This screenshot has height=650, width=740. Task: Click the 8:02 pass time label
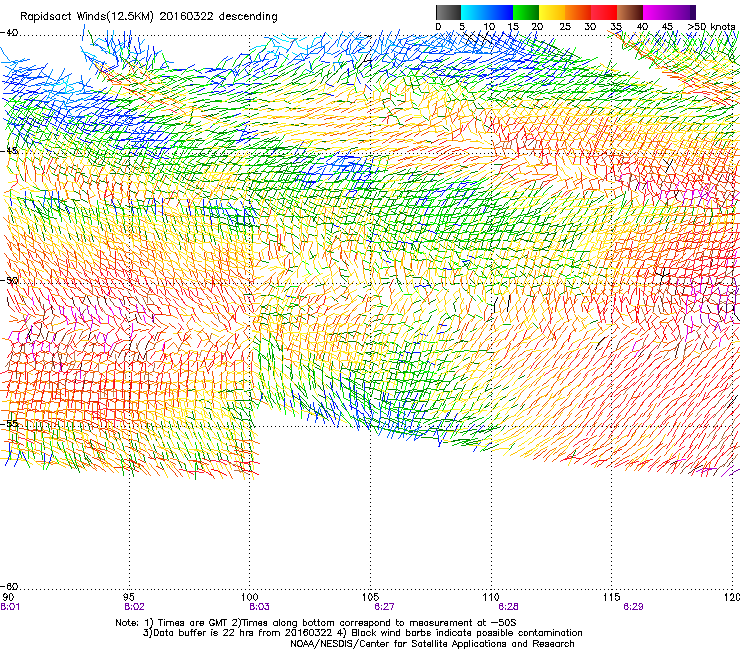pos(135,607)
